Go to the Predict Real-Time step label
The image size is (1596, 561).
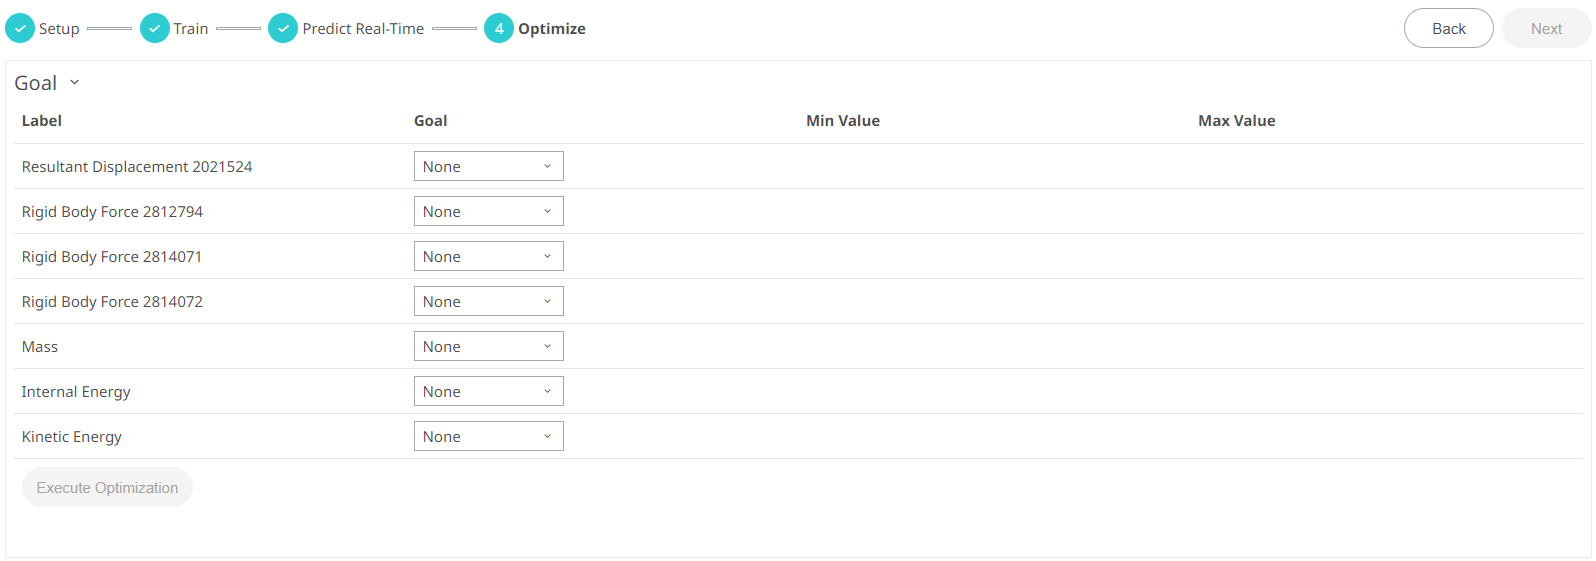pos(363,29)
